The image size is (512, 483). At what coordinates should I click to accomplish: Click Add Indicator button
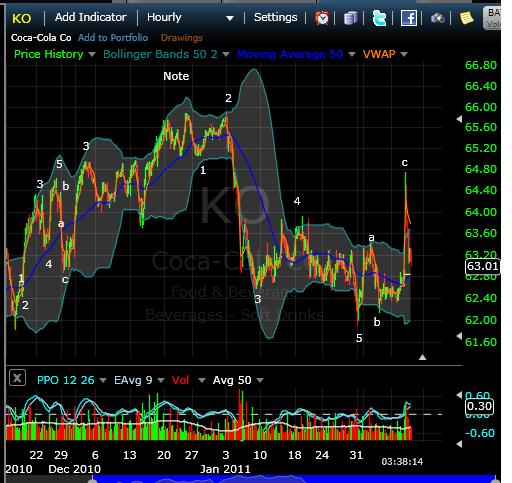tap(91, 17)
